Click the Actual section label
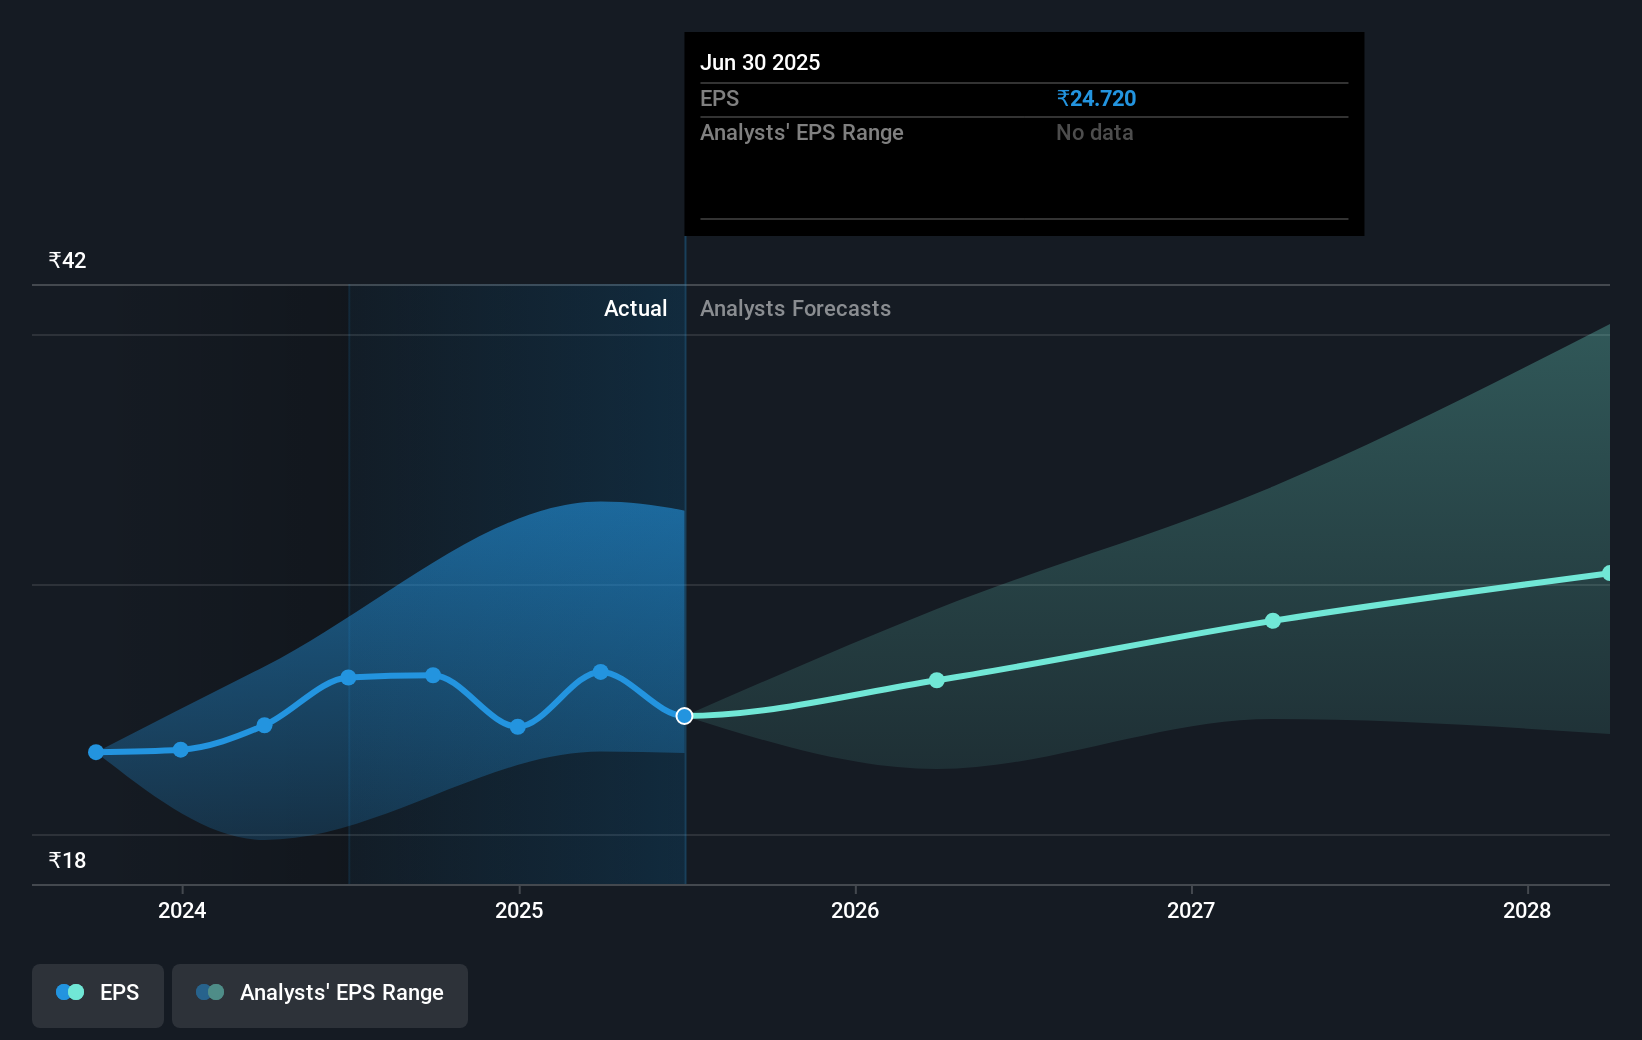Viewport: 1642px width, 1040px height. coord(635,309)
